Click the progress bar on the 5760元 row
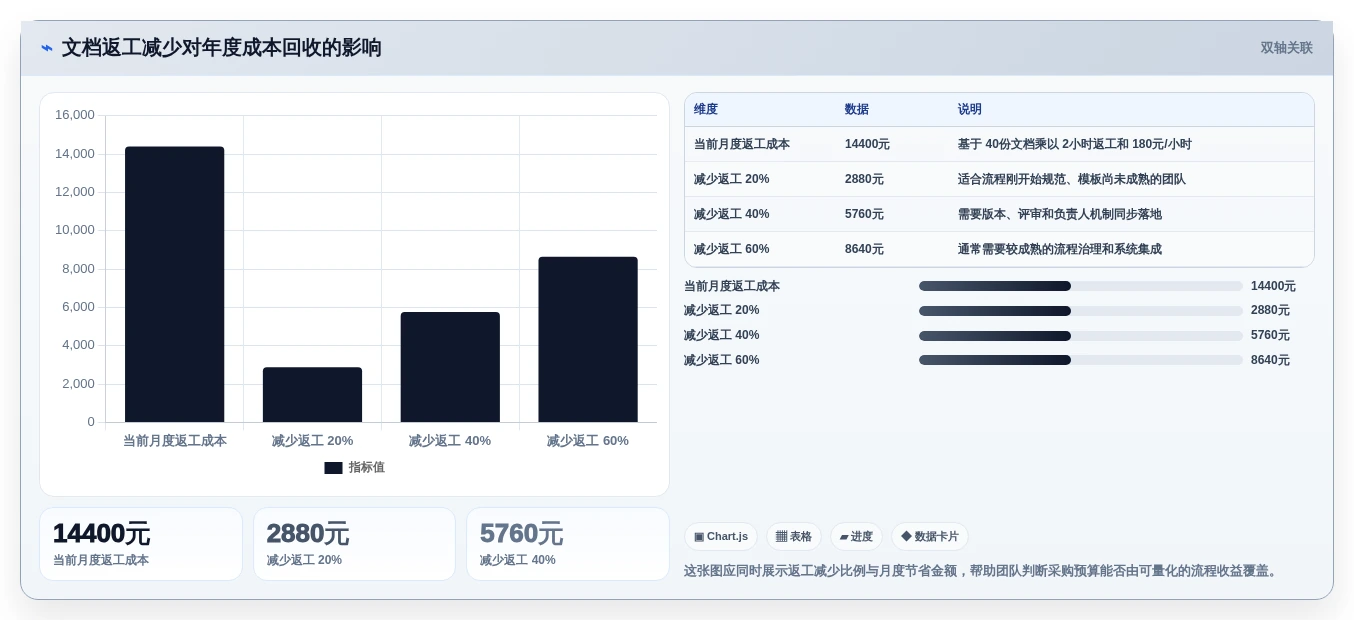This screenshot has width=1354, height=620. pos(1081,336)
